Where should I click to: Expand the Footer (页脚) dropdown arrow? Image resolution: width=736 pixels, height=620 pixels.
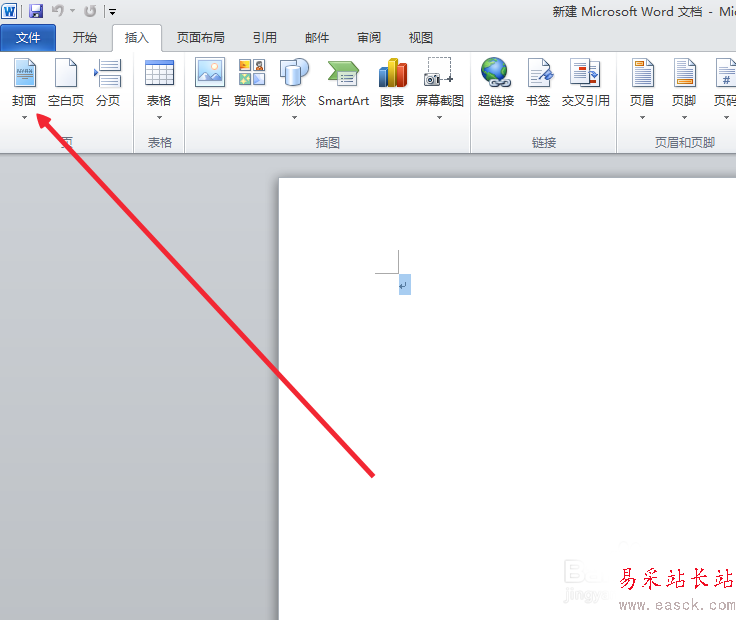click(684, 117)
